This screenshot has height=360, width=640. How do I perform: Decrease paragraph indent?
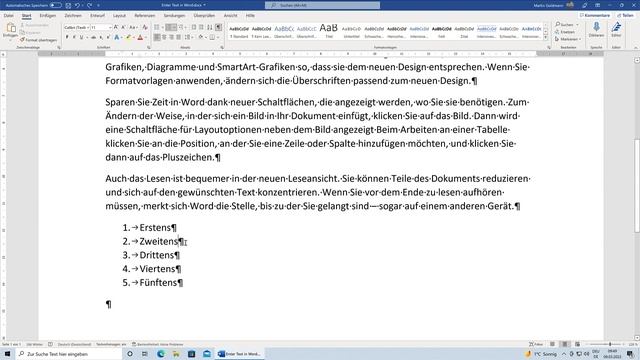(194, 27)
